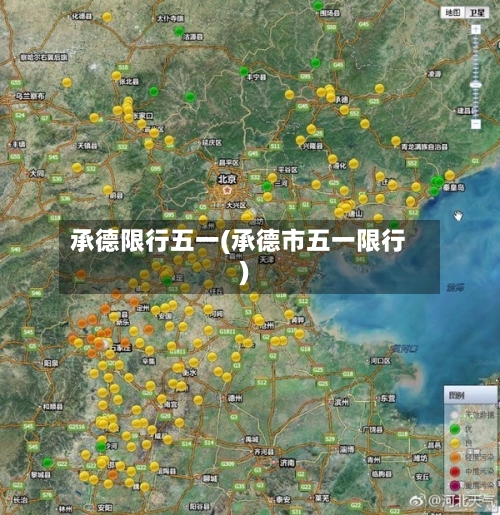Click the white 无效数据 legend dot
This screenshot has width=500, height=515.
455,415
